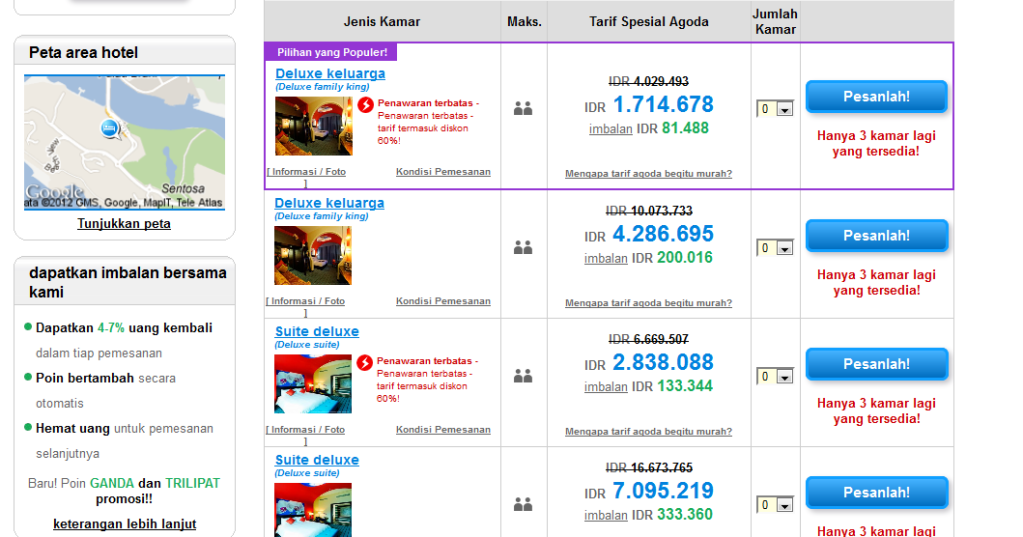This screenshot has width=1023, height=537.
Task: Click the Peta area hotel heading
Action: click(83, 53)
